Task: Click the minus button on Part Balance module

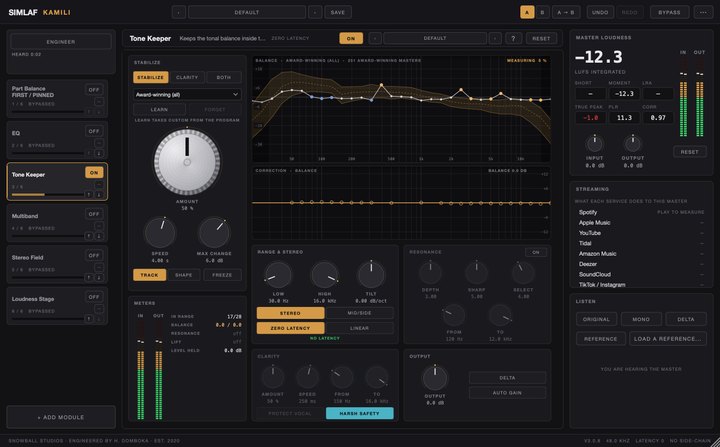Action: (x=99, y=102)
